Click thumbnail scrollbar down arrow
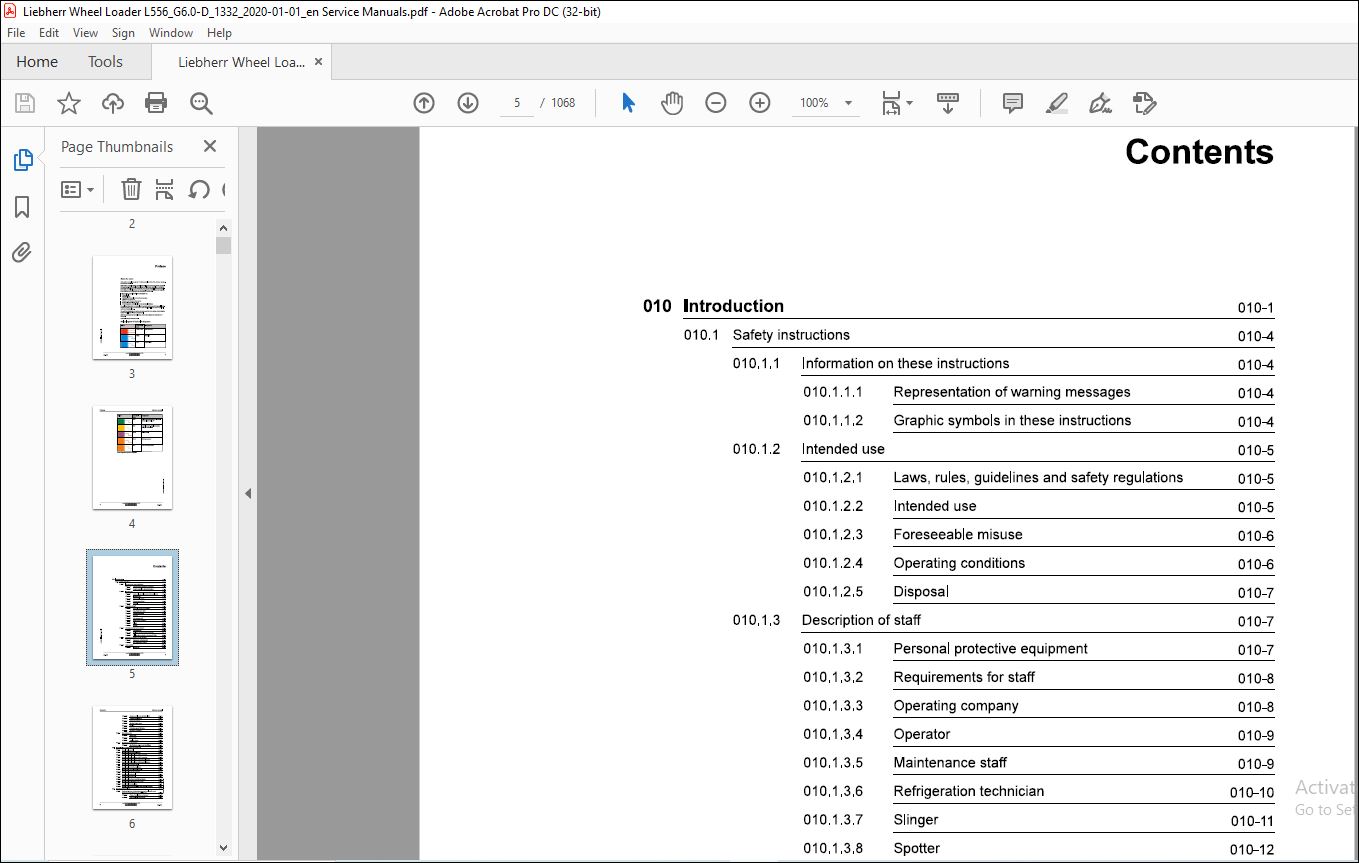1359x863 pixels. (223, 848)
